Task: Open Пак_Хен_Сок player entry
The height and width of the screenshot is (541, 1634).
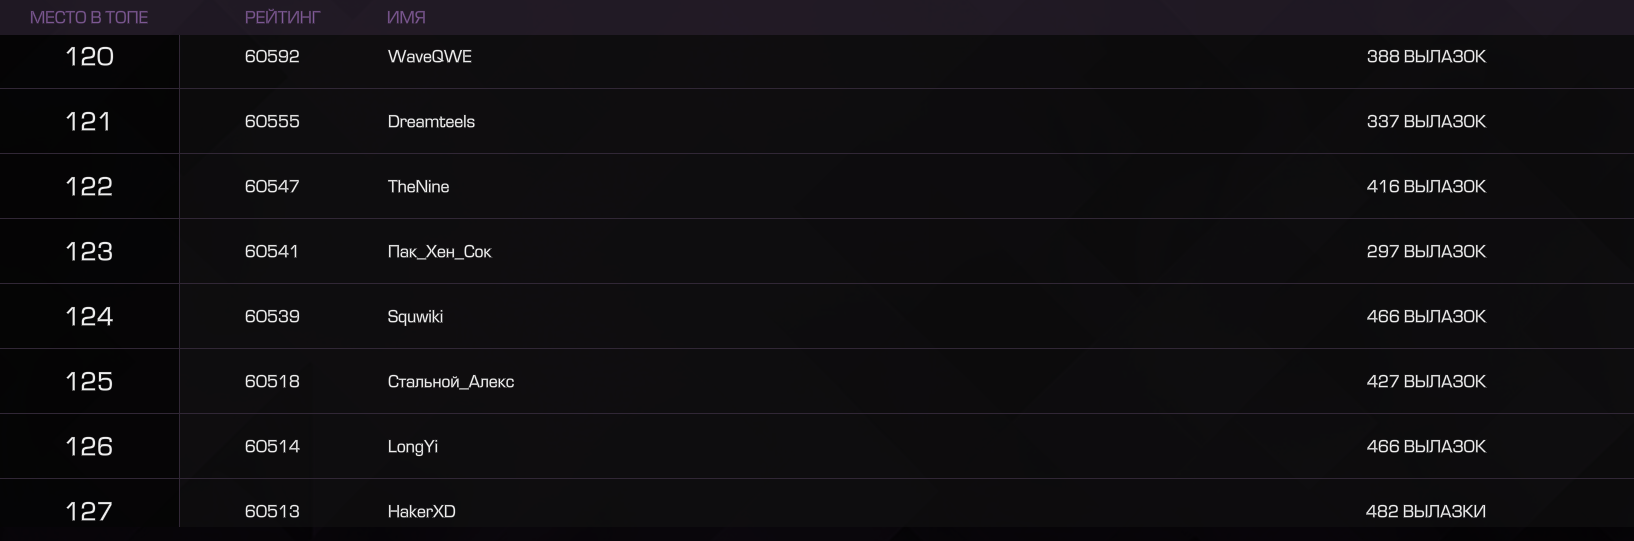Action: (440, 252)
